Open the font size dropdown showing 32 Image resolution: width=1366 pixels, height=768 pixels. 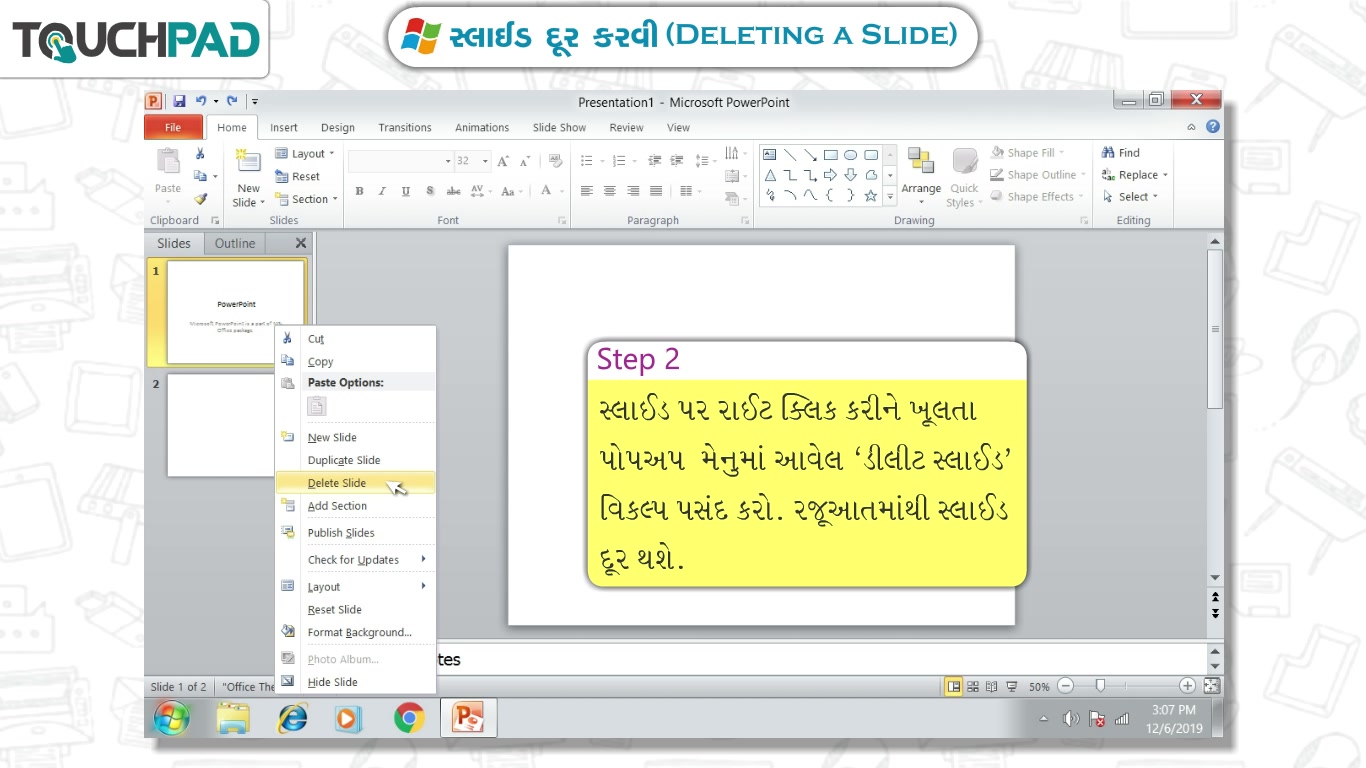[x=485, y=161]
